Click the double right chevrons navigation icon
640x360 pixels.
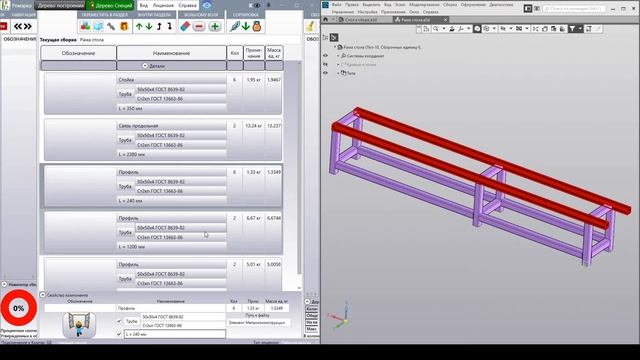pos(28,26)
